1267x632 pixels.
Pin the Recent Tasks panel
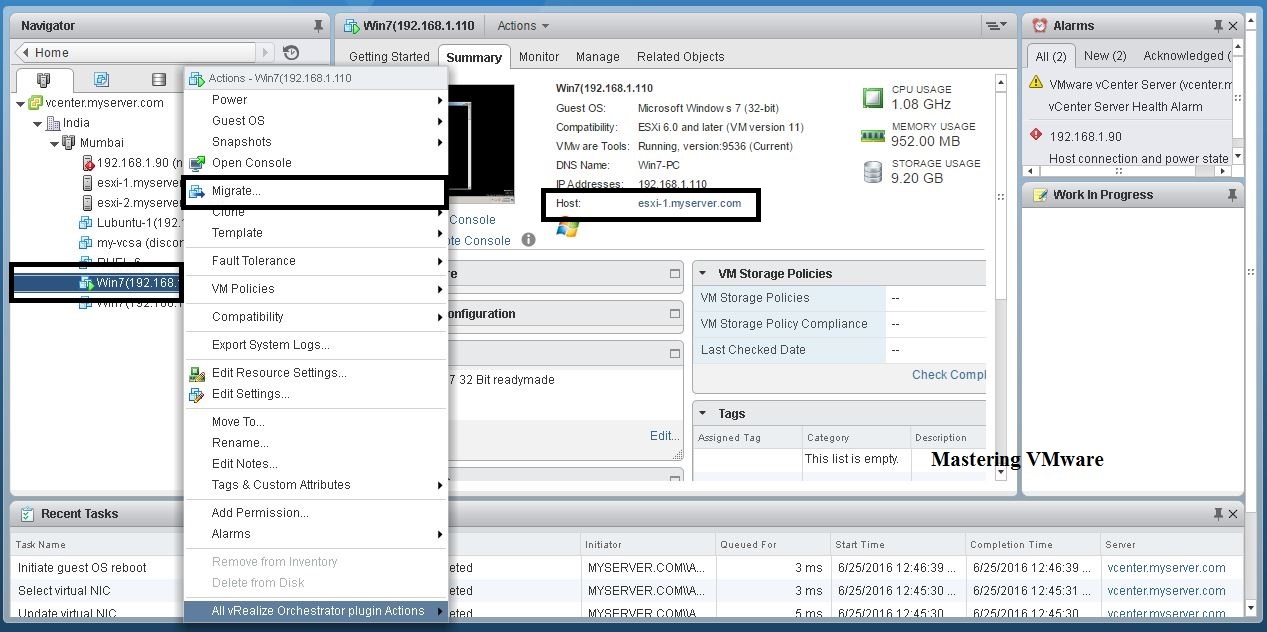(x=1218, y=514)
